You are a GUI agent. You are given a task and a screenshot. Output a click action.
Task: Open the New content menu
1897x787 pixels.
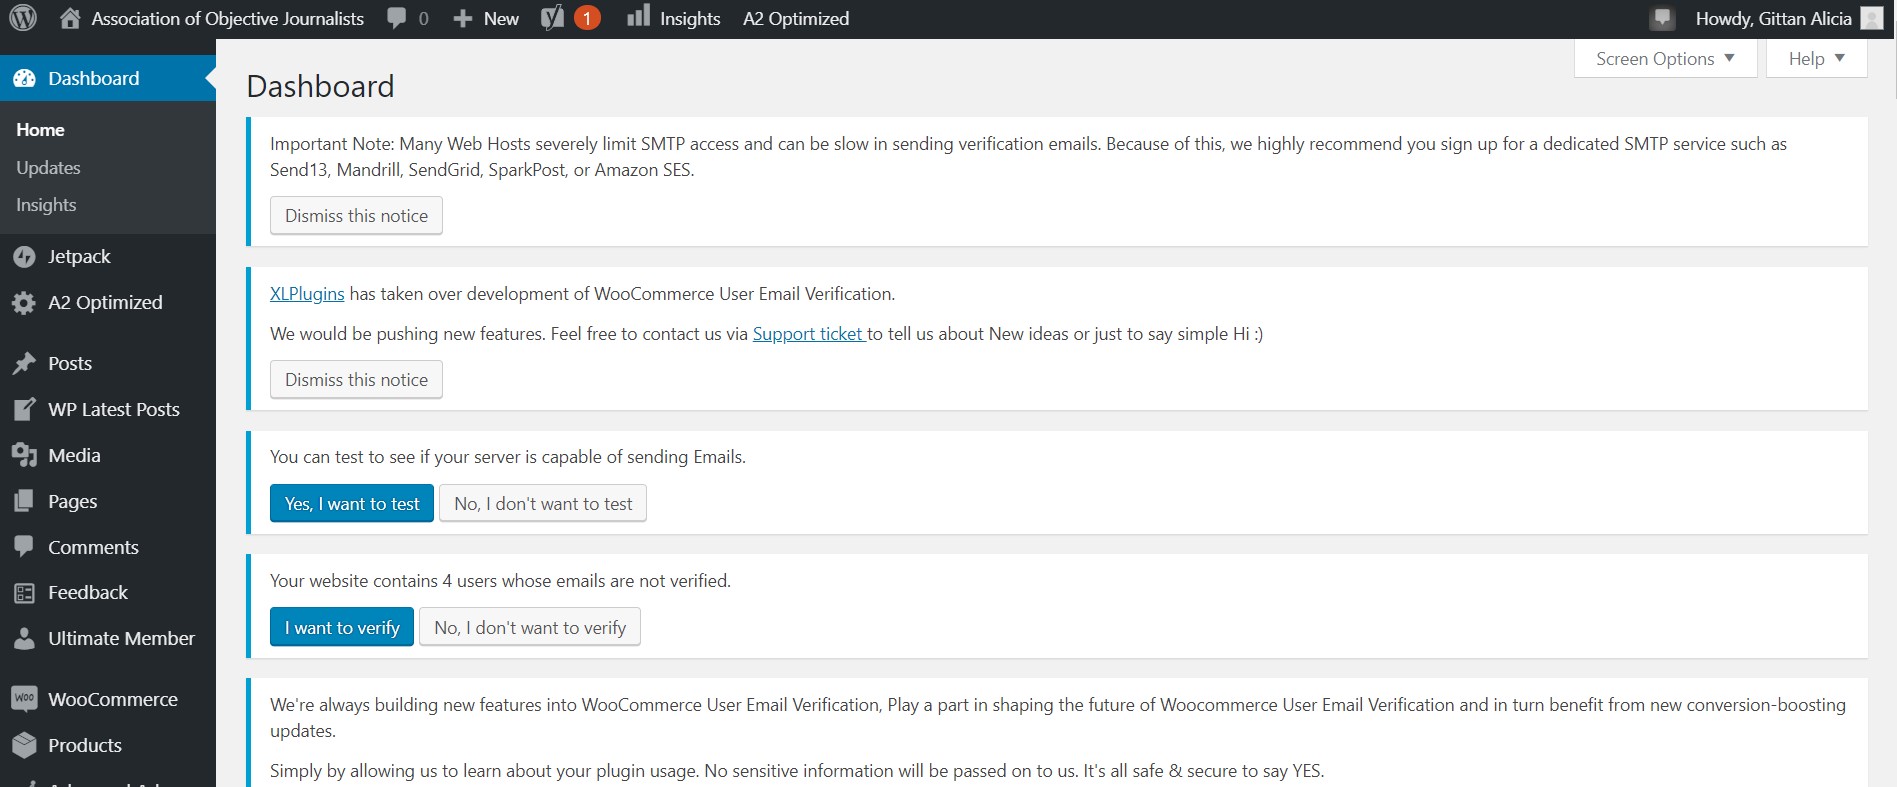501,18
